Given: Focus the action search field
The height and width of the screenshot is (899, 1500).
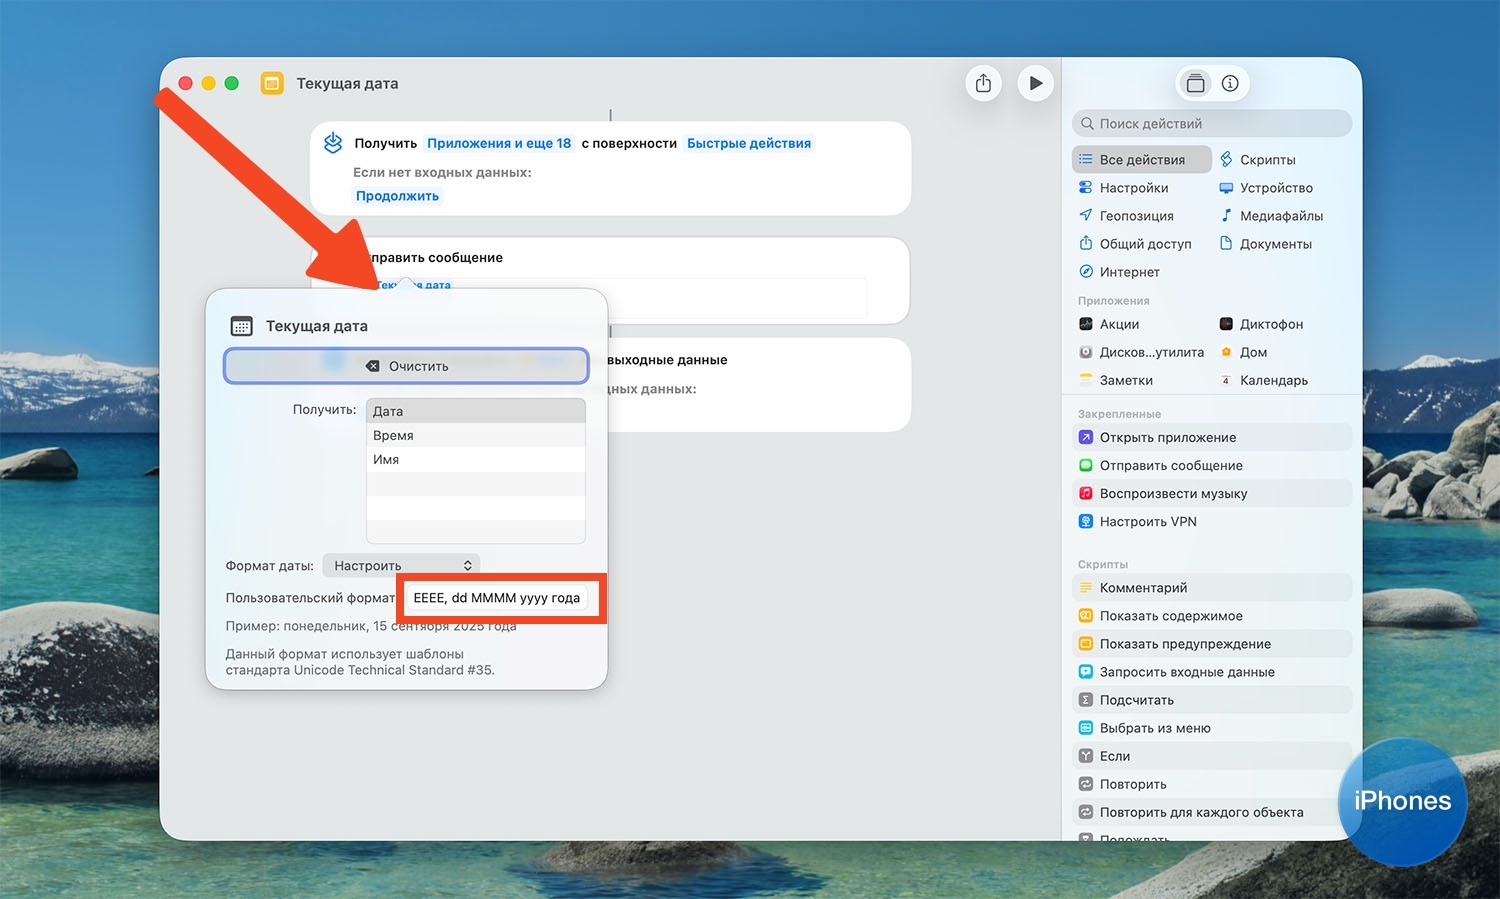Looking at the screenshot, I should tap(1212, 124).
